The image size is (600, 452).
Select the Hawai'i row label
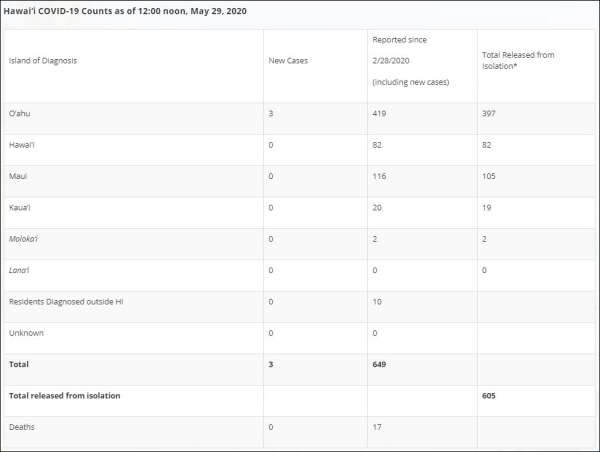(22, 145)
